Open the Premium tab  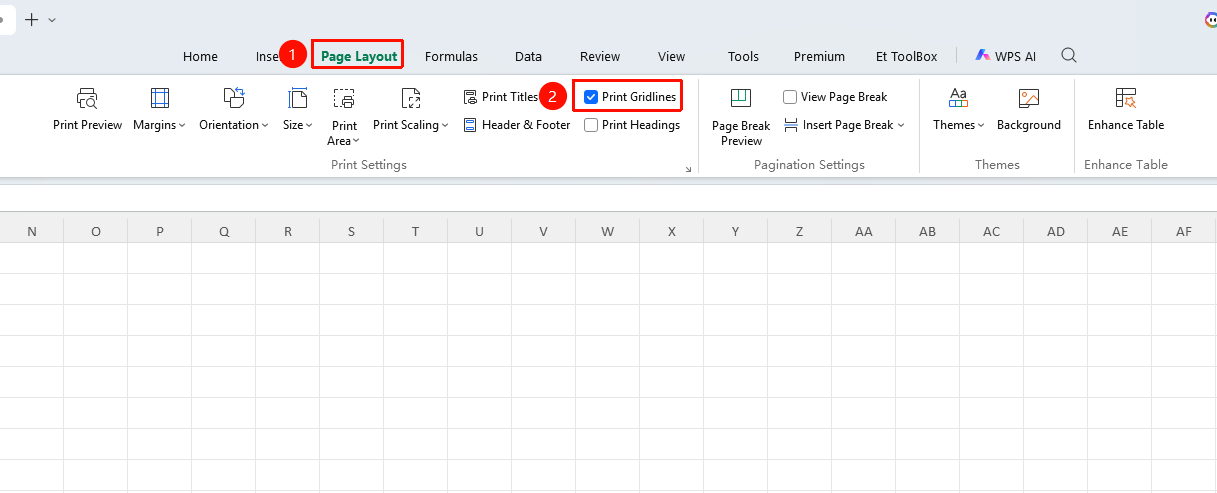[x=819, y=56]
